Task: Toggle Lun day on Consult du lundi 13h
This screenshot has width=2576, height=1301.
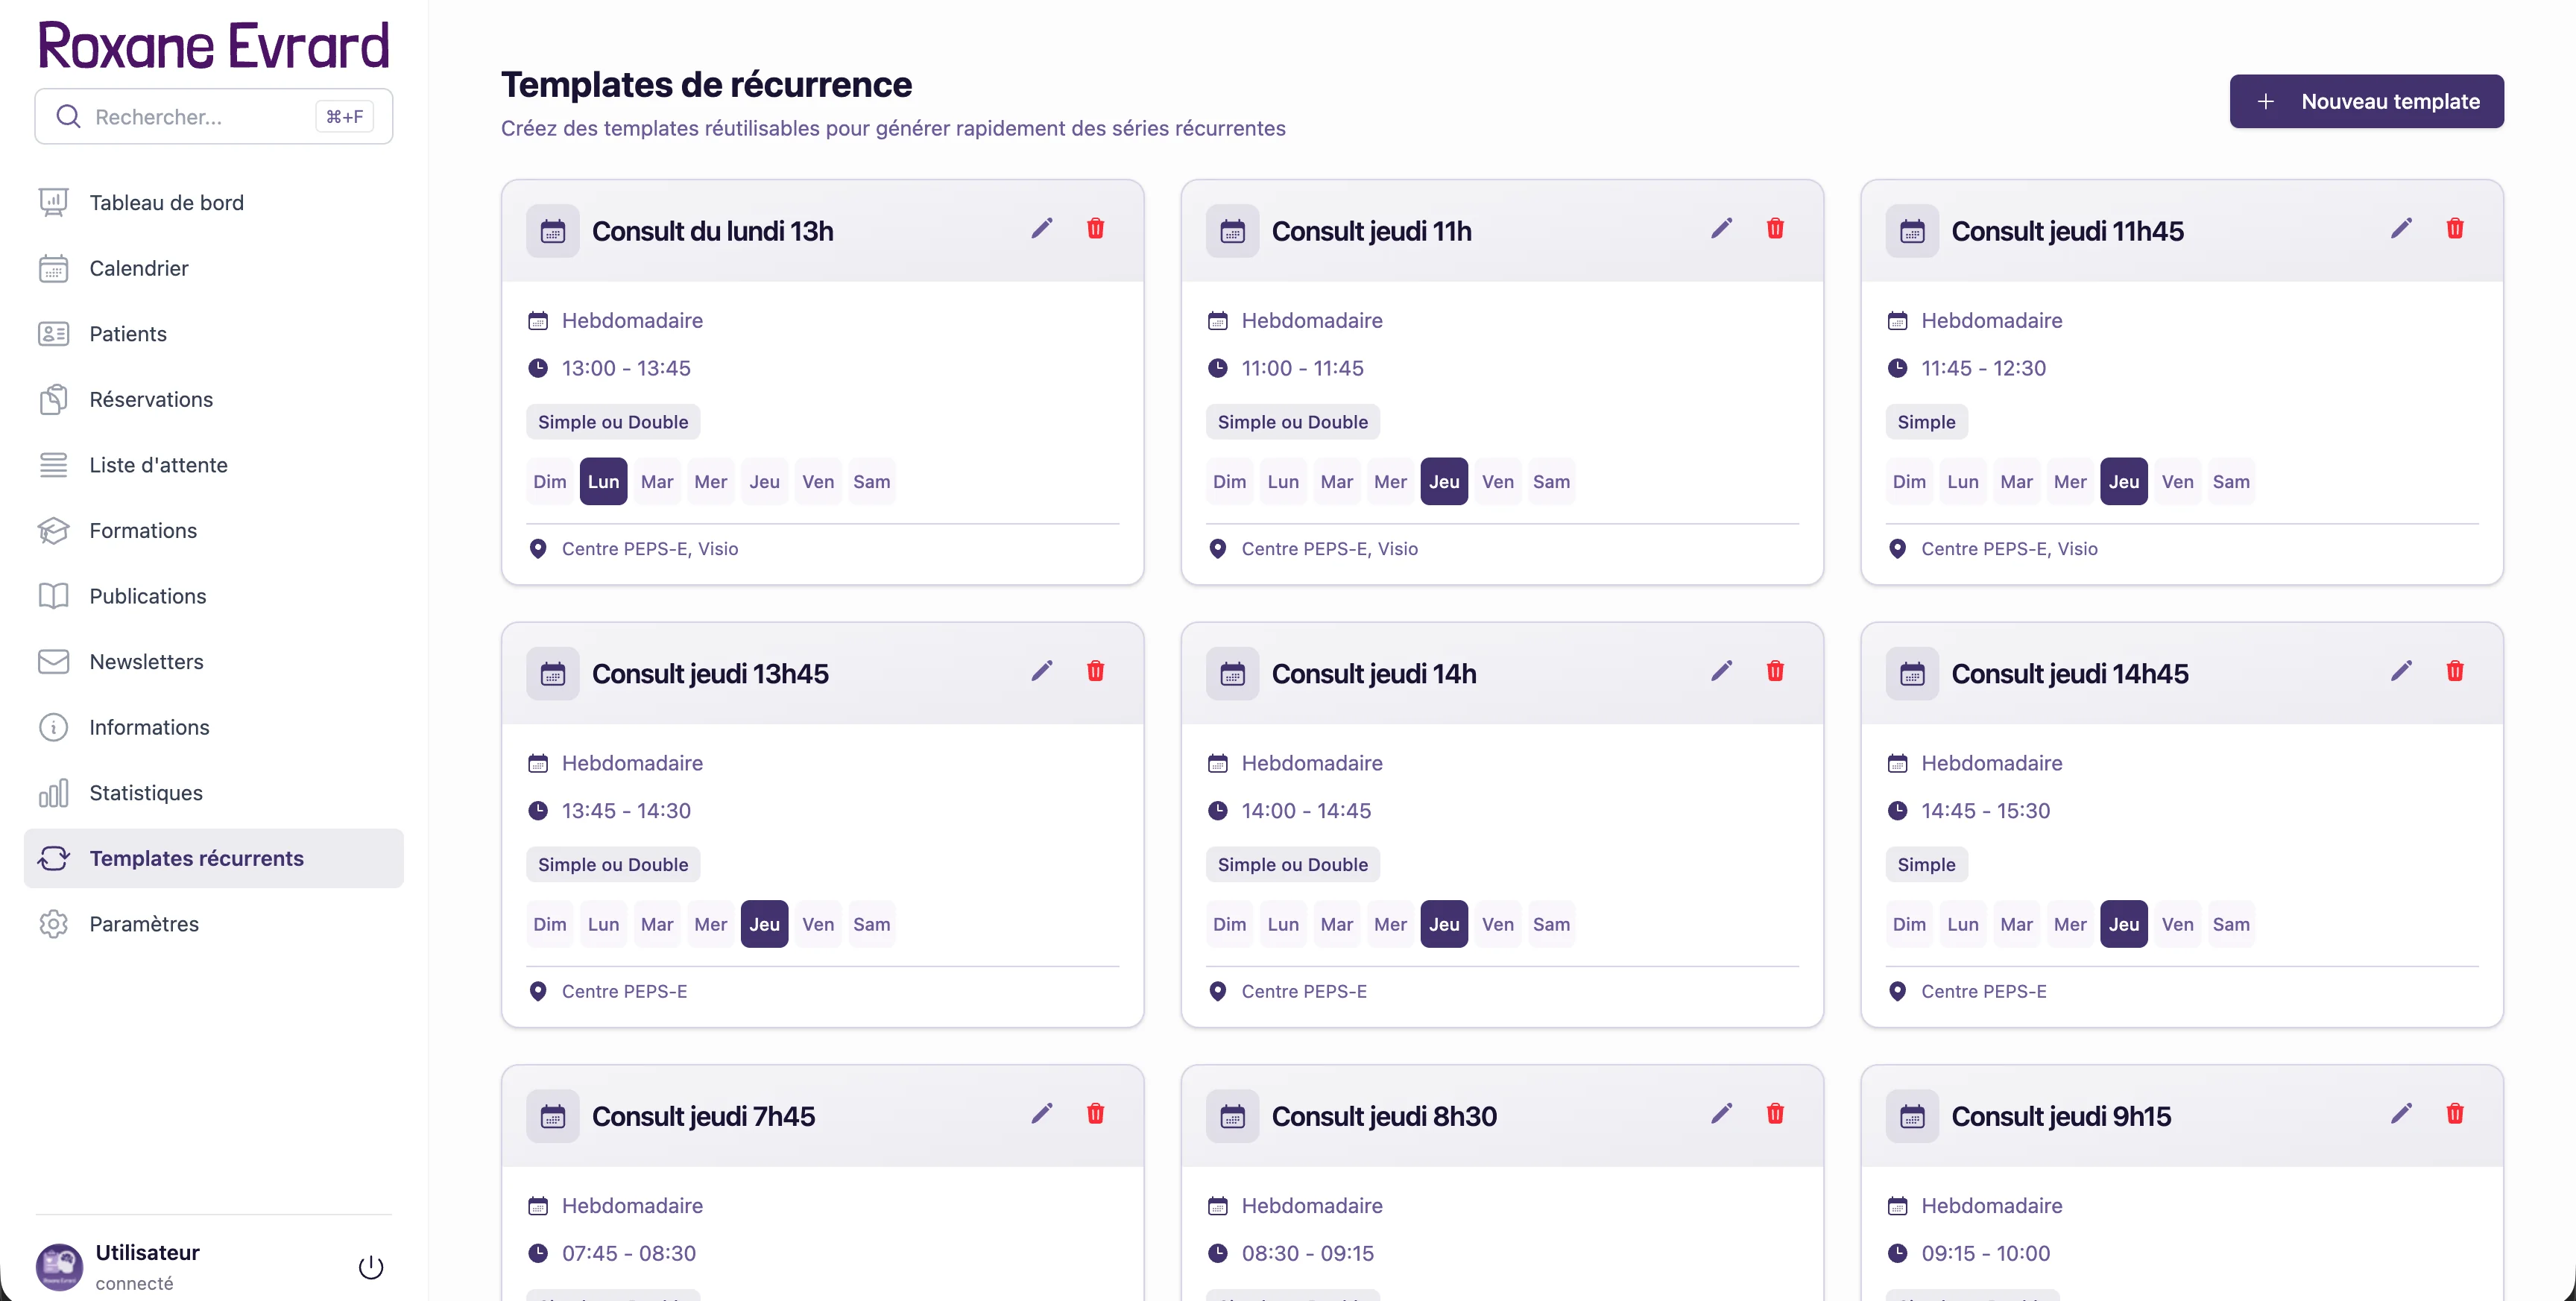Action: 603,482
